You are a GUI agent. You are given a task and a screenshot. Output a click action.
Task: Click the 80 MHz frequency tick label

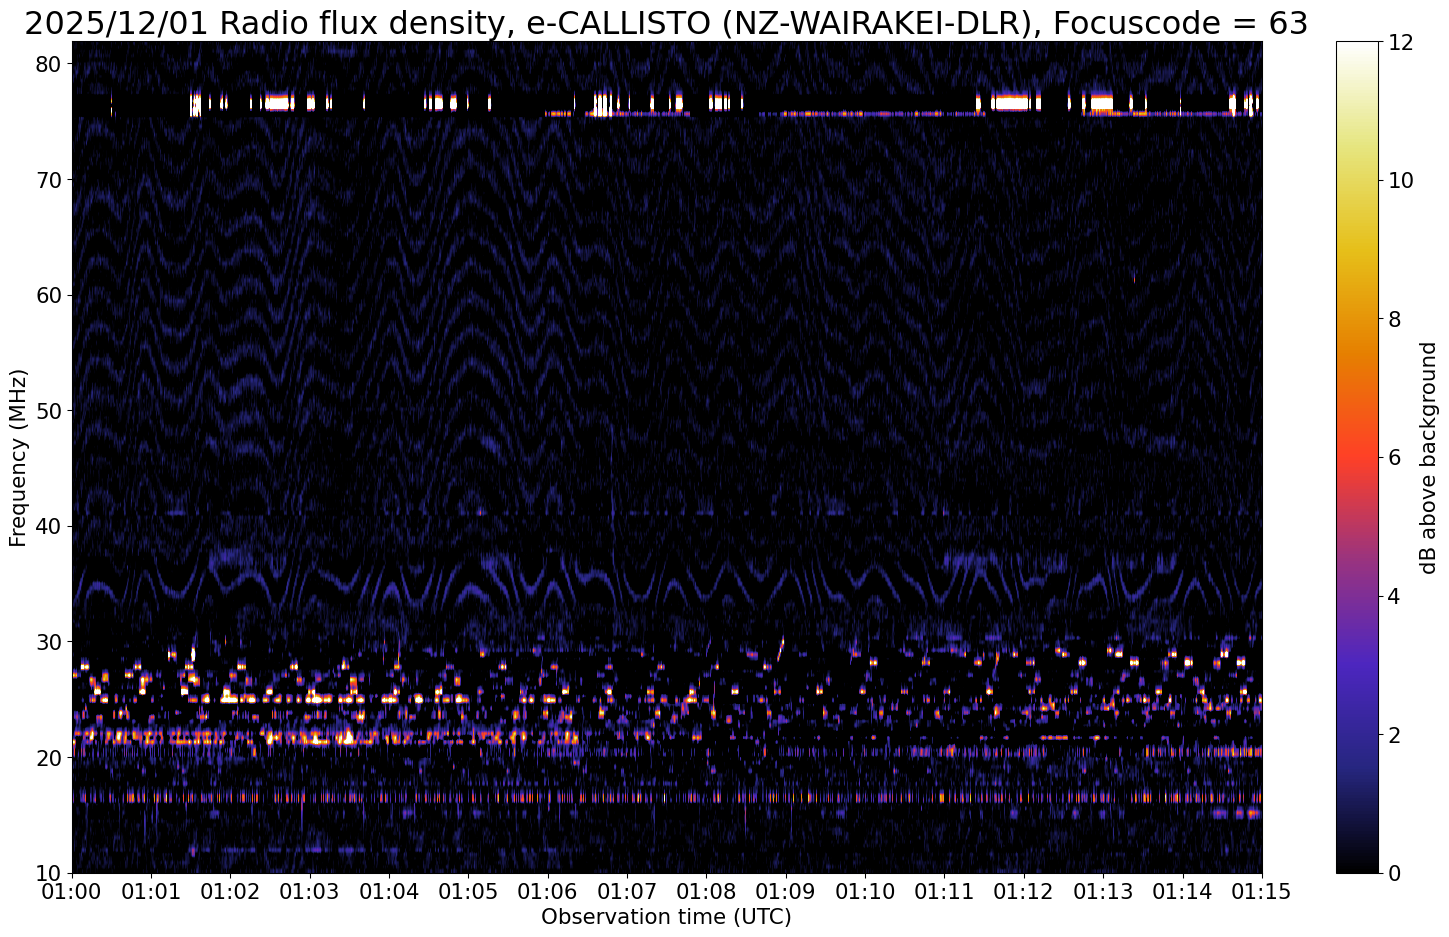[50, 64]
